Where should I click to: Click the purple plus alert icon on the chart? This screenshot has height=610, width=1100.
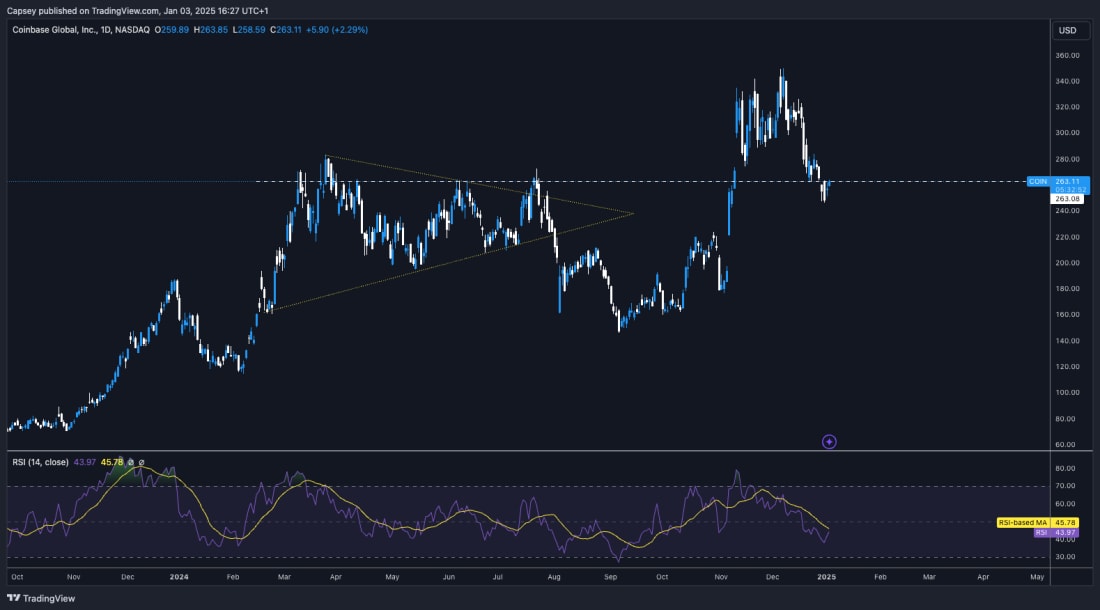tap(828, 441)
